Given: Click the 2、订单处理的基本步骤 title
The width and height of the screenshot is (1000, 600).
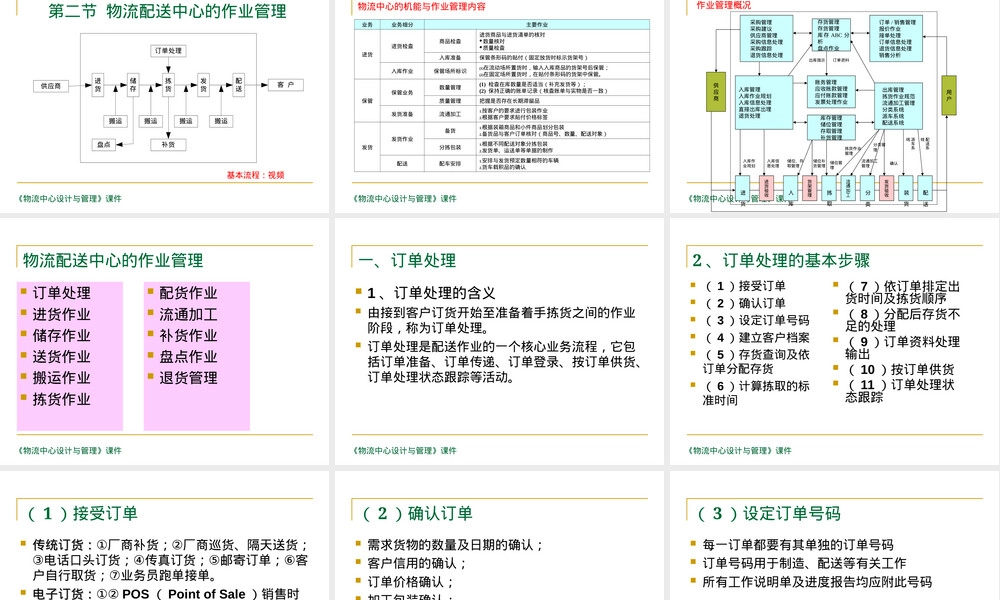Looking at the screenshot, I should (781, 260).
